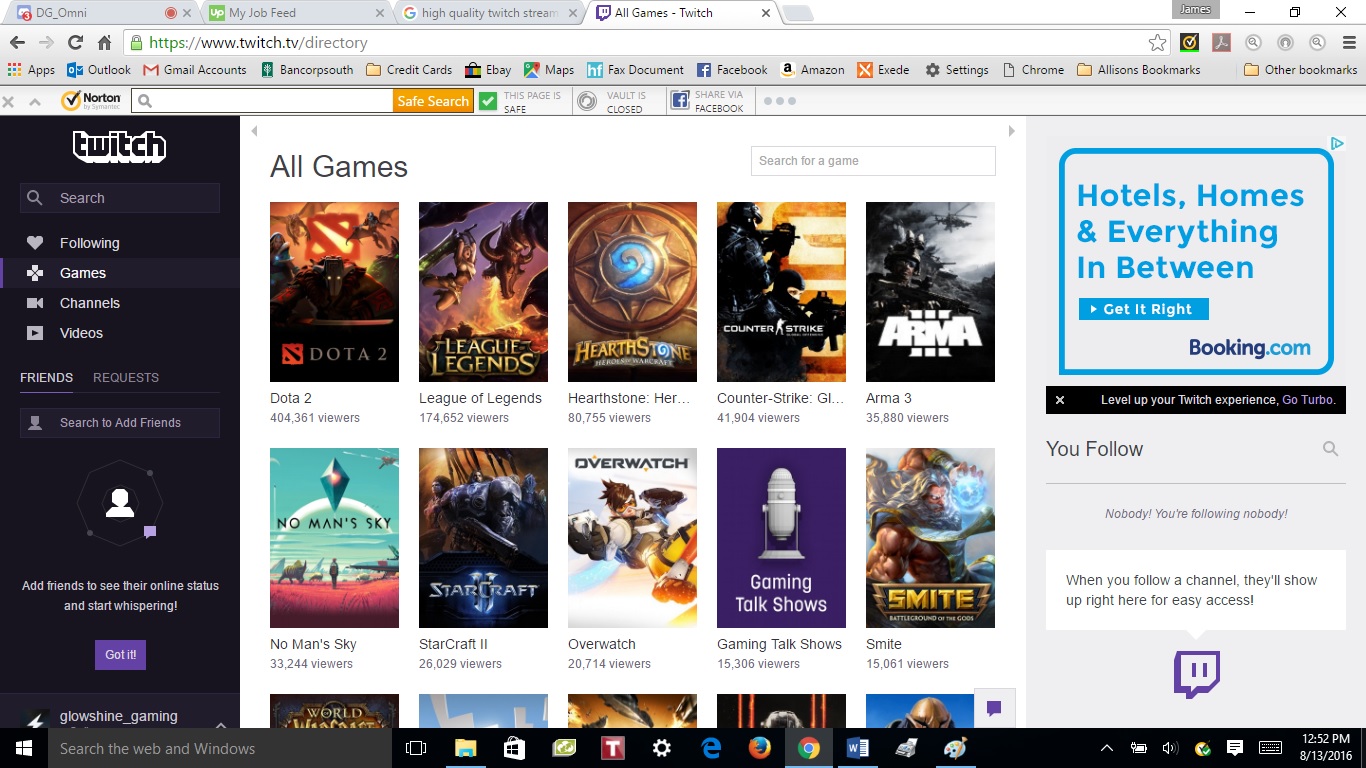Open Task View on taskbar

coord(416,748)
